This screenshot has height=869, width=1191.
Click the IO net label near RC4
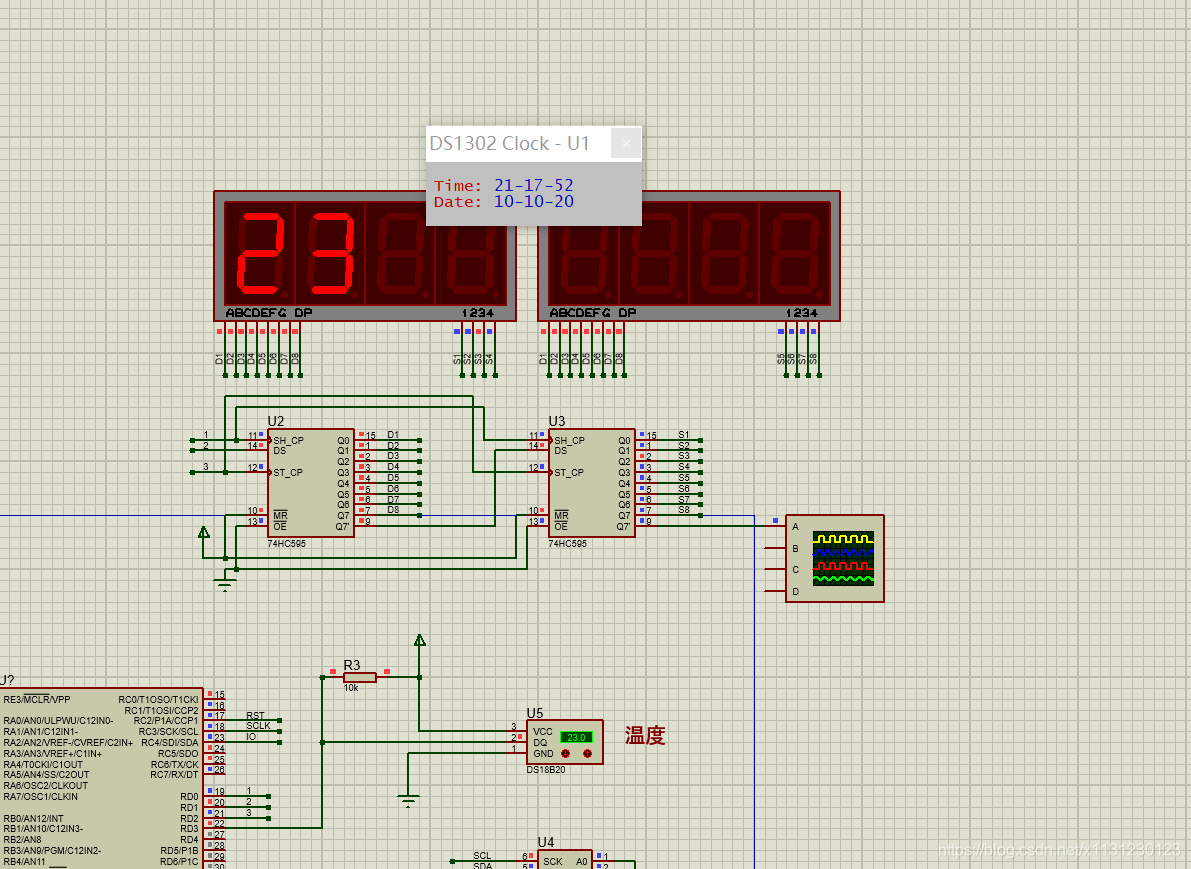(251, 737)
